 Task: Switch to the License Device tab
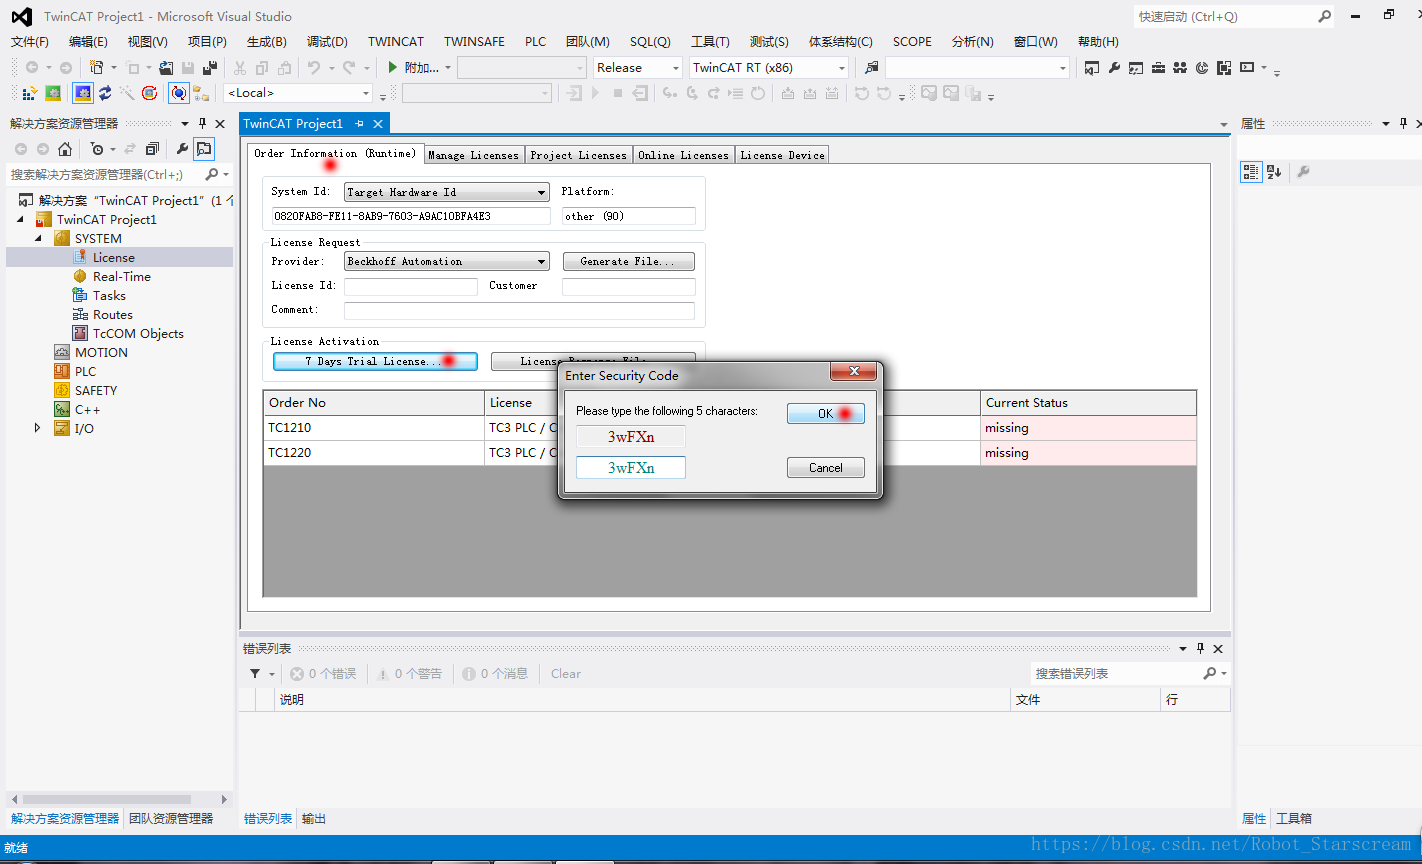point(782,155)
